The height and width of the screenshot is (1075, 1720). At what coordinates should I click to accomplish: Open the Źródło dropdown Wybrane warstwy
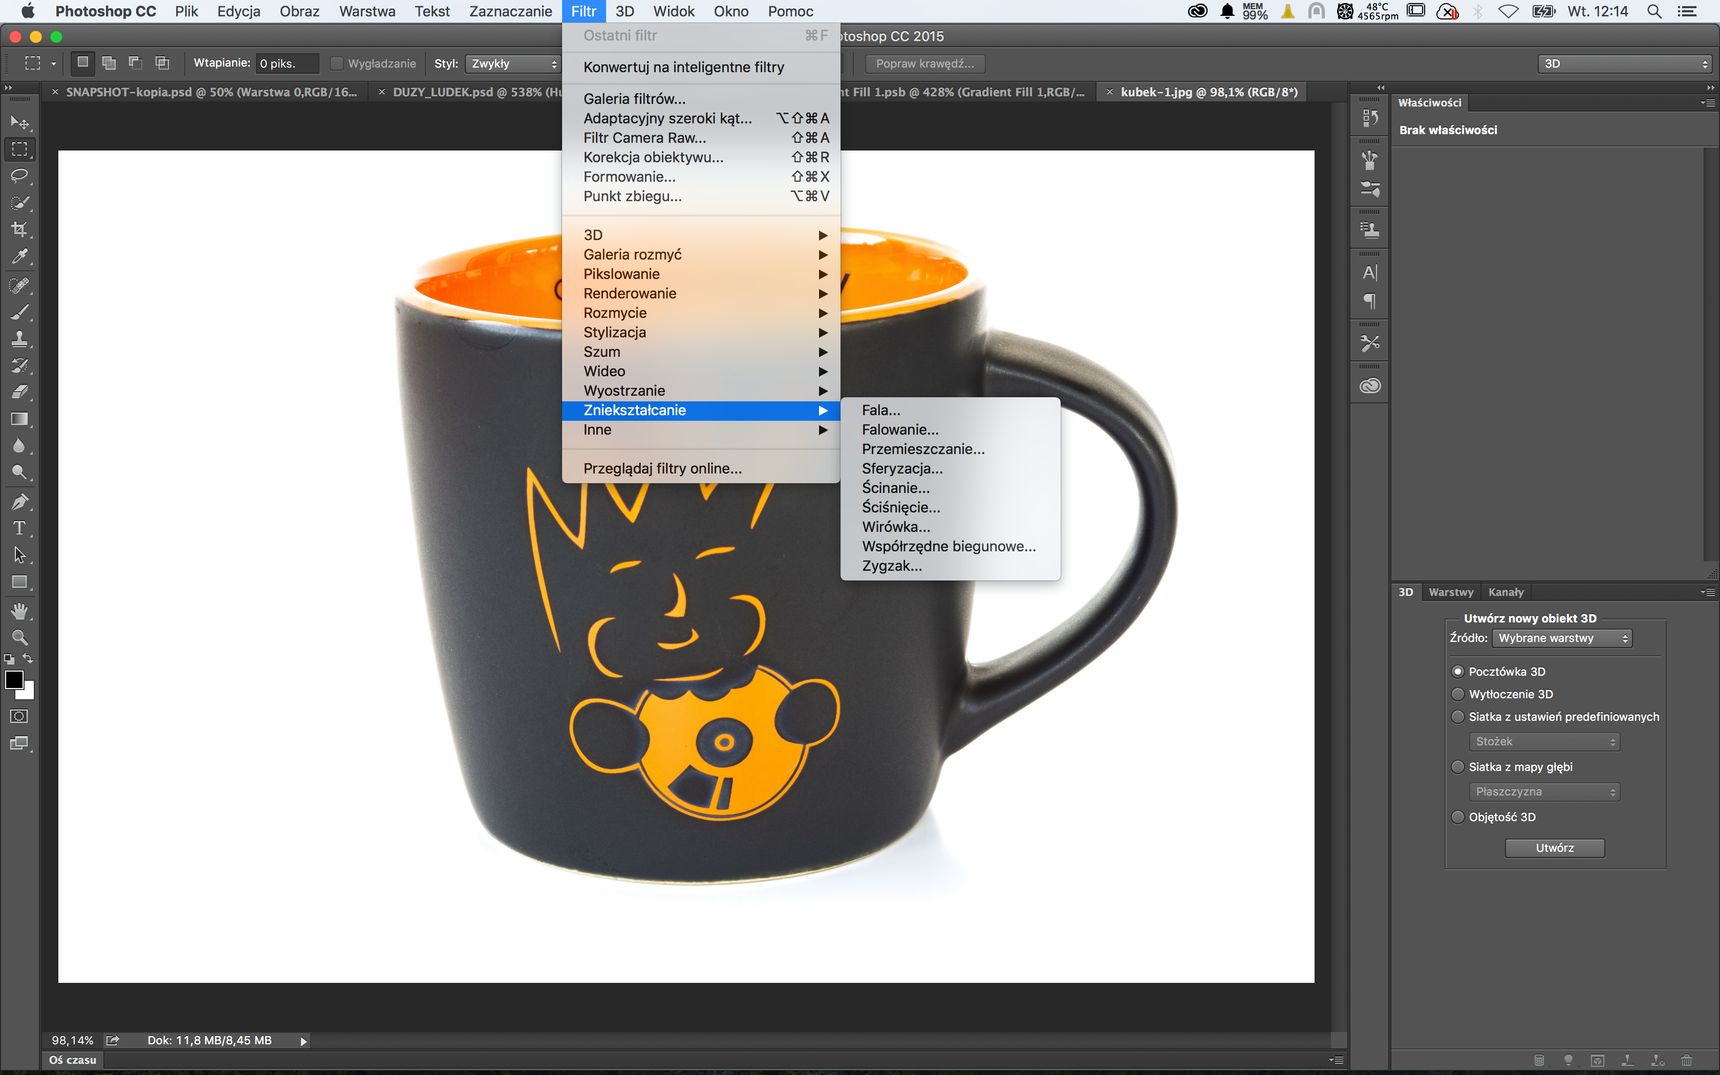1562,638
